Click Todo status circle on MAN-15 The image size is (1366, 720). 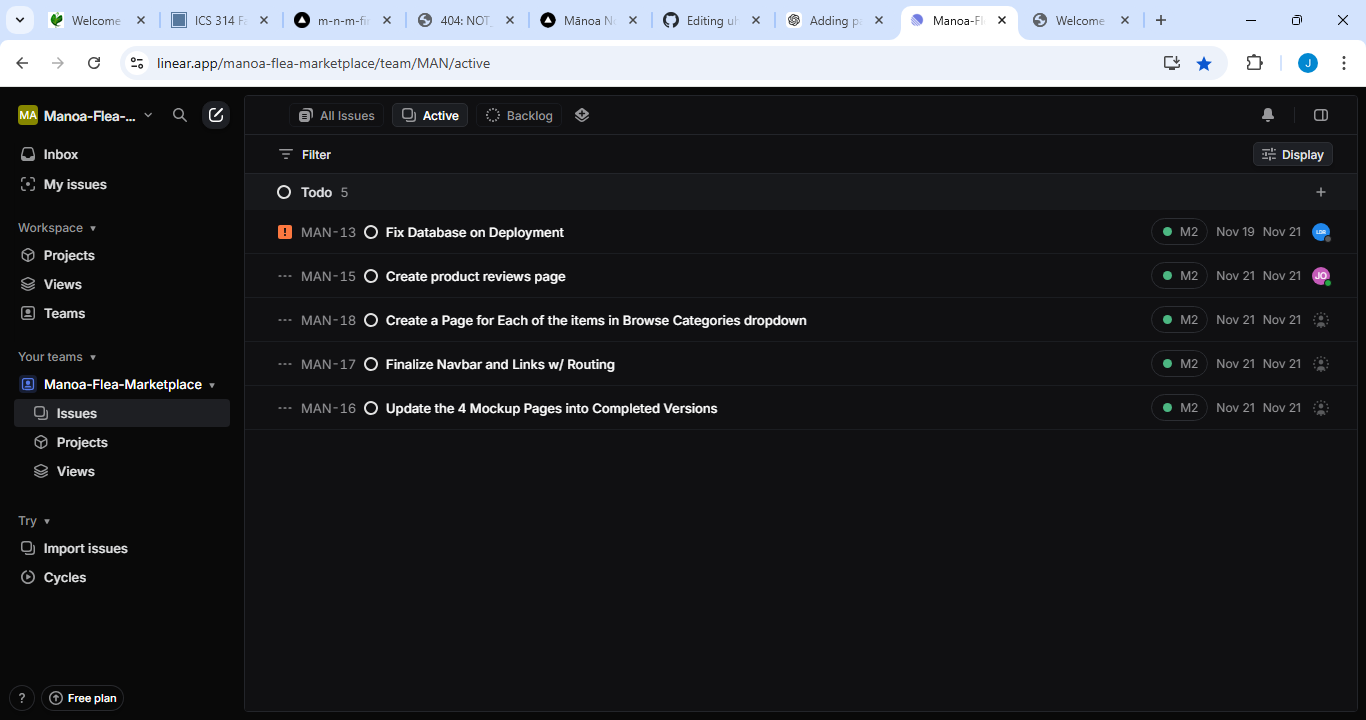(371, 276)
